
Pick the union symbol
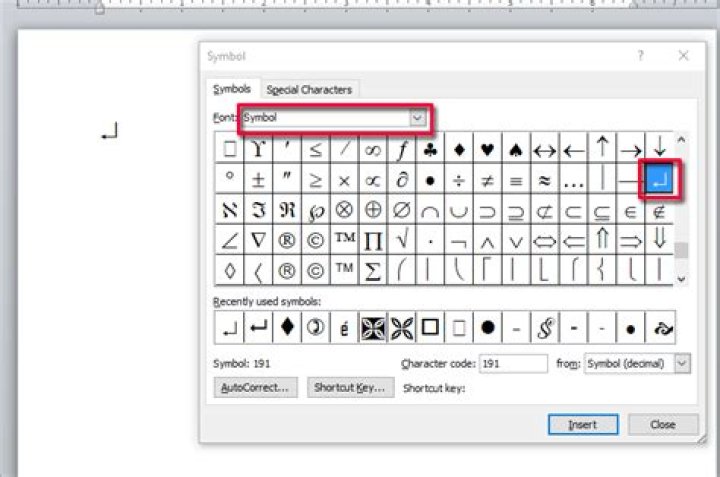pos(459,210)
